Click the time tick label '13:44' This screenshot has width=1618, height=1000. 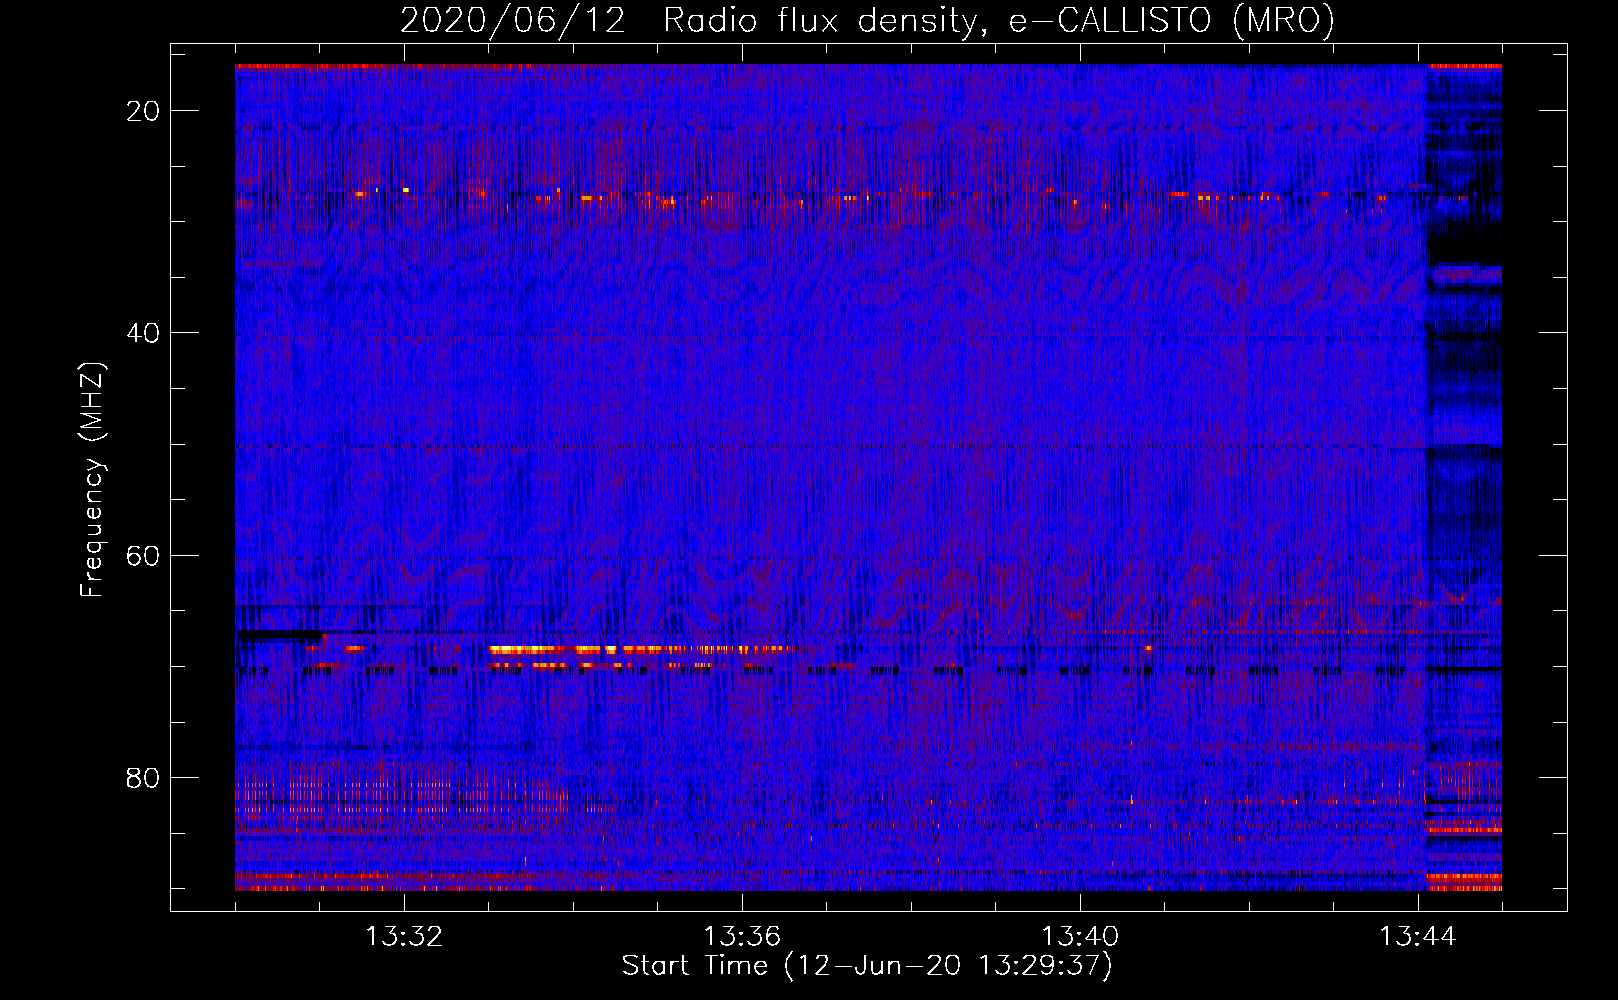(1418, 937)
